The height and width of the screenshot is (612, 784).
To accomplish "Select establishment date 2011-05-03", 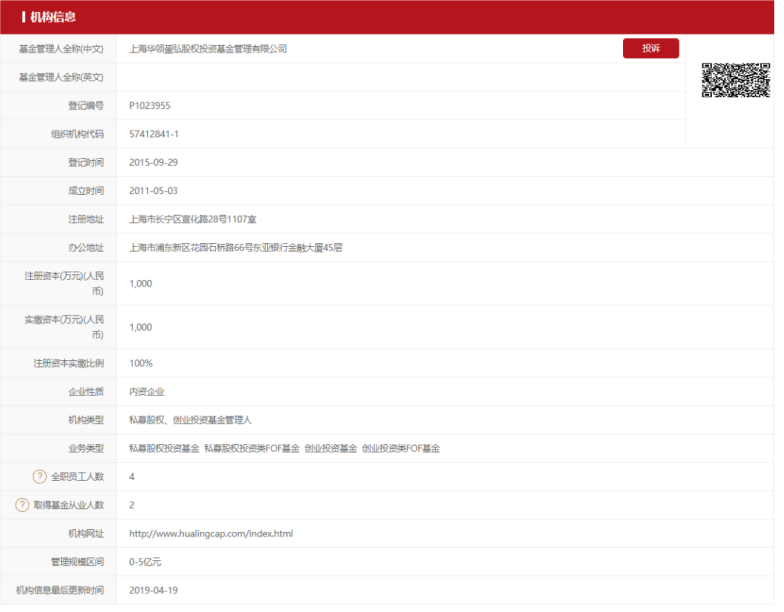I will (x=155, y=193).
